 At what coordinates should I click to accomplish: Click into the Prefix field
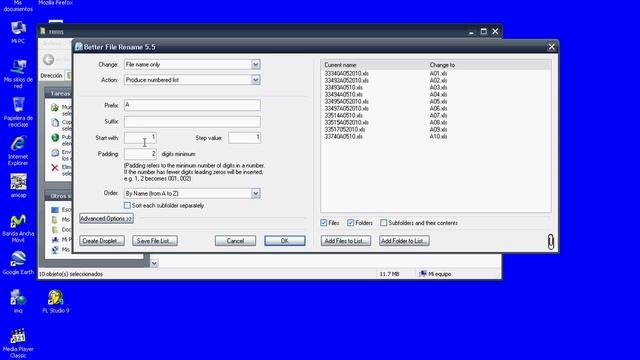pos(192,105)
